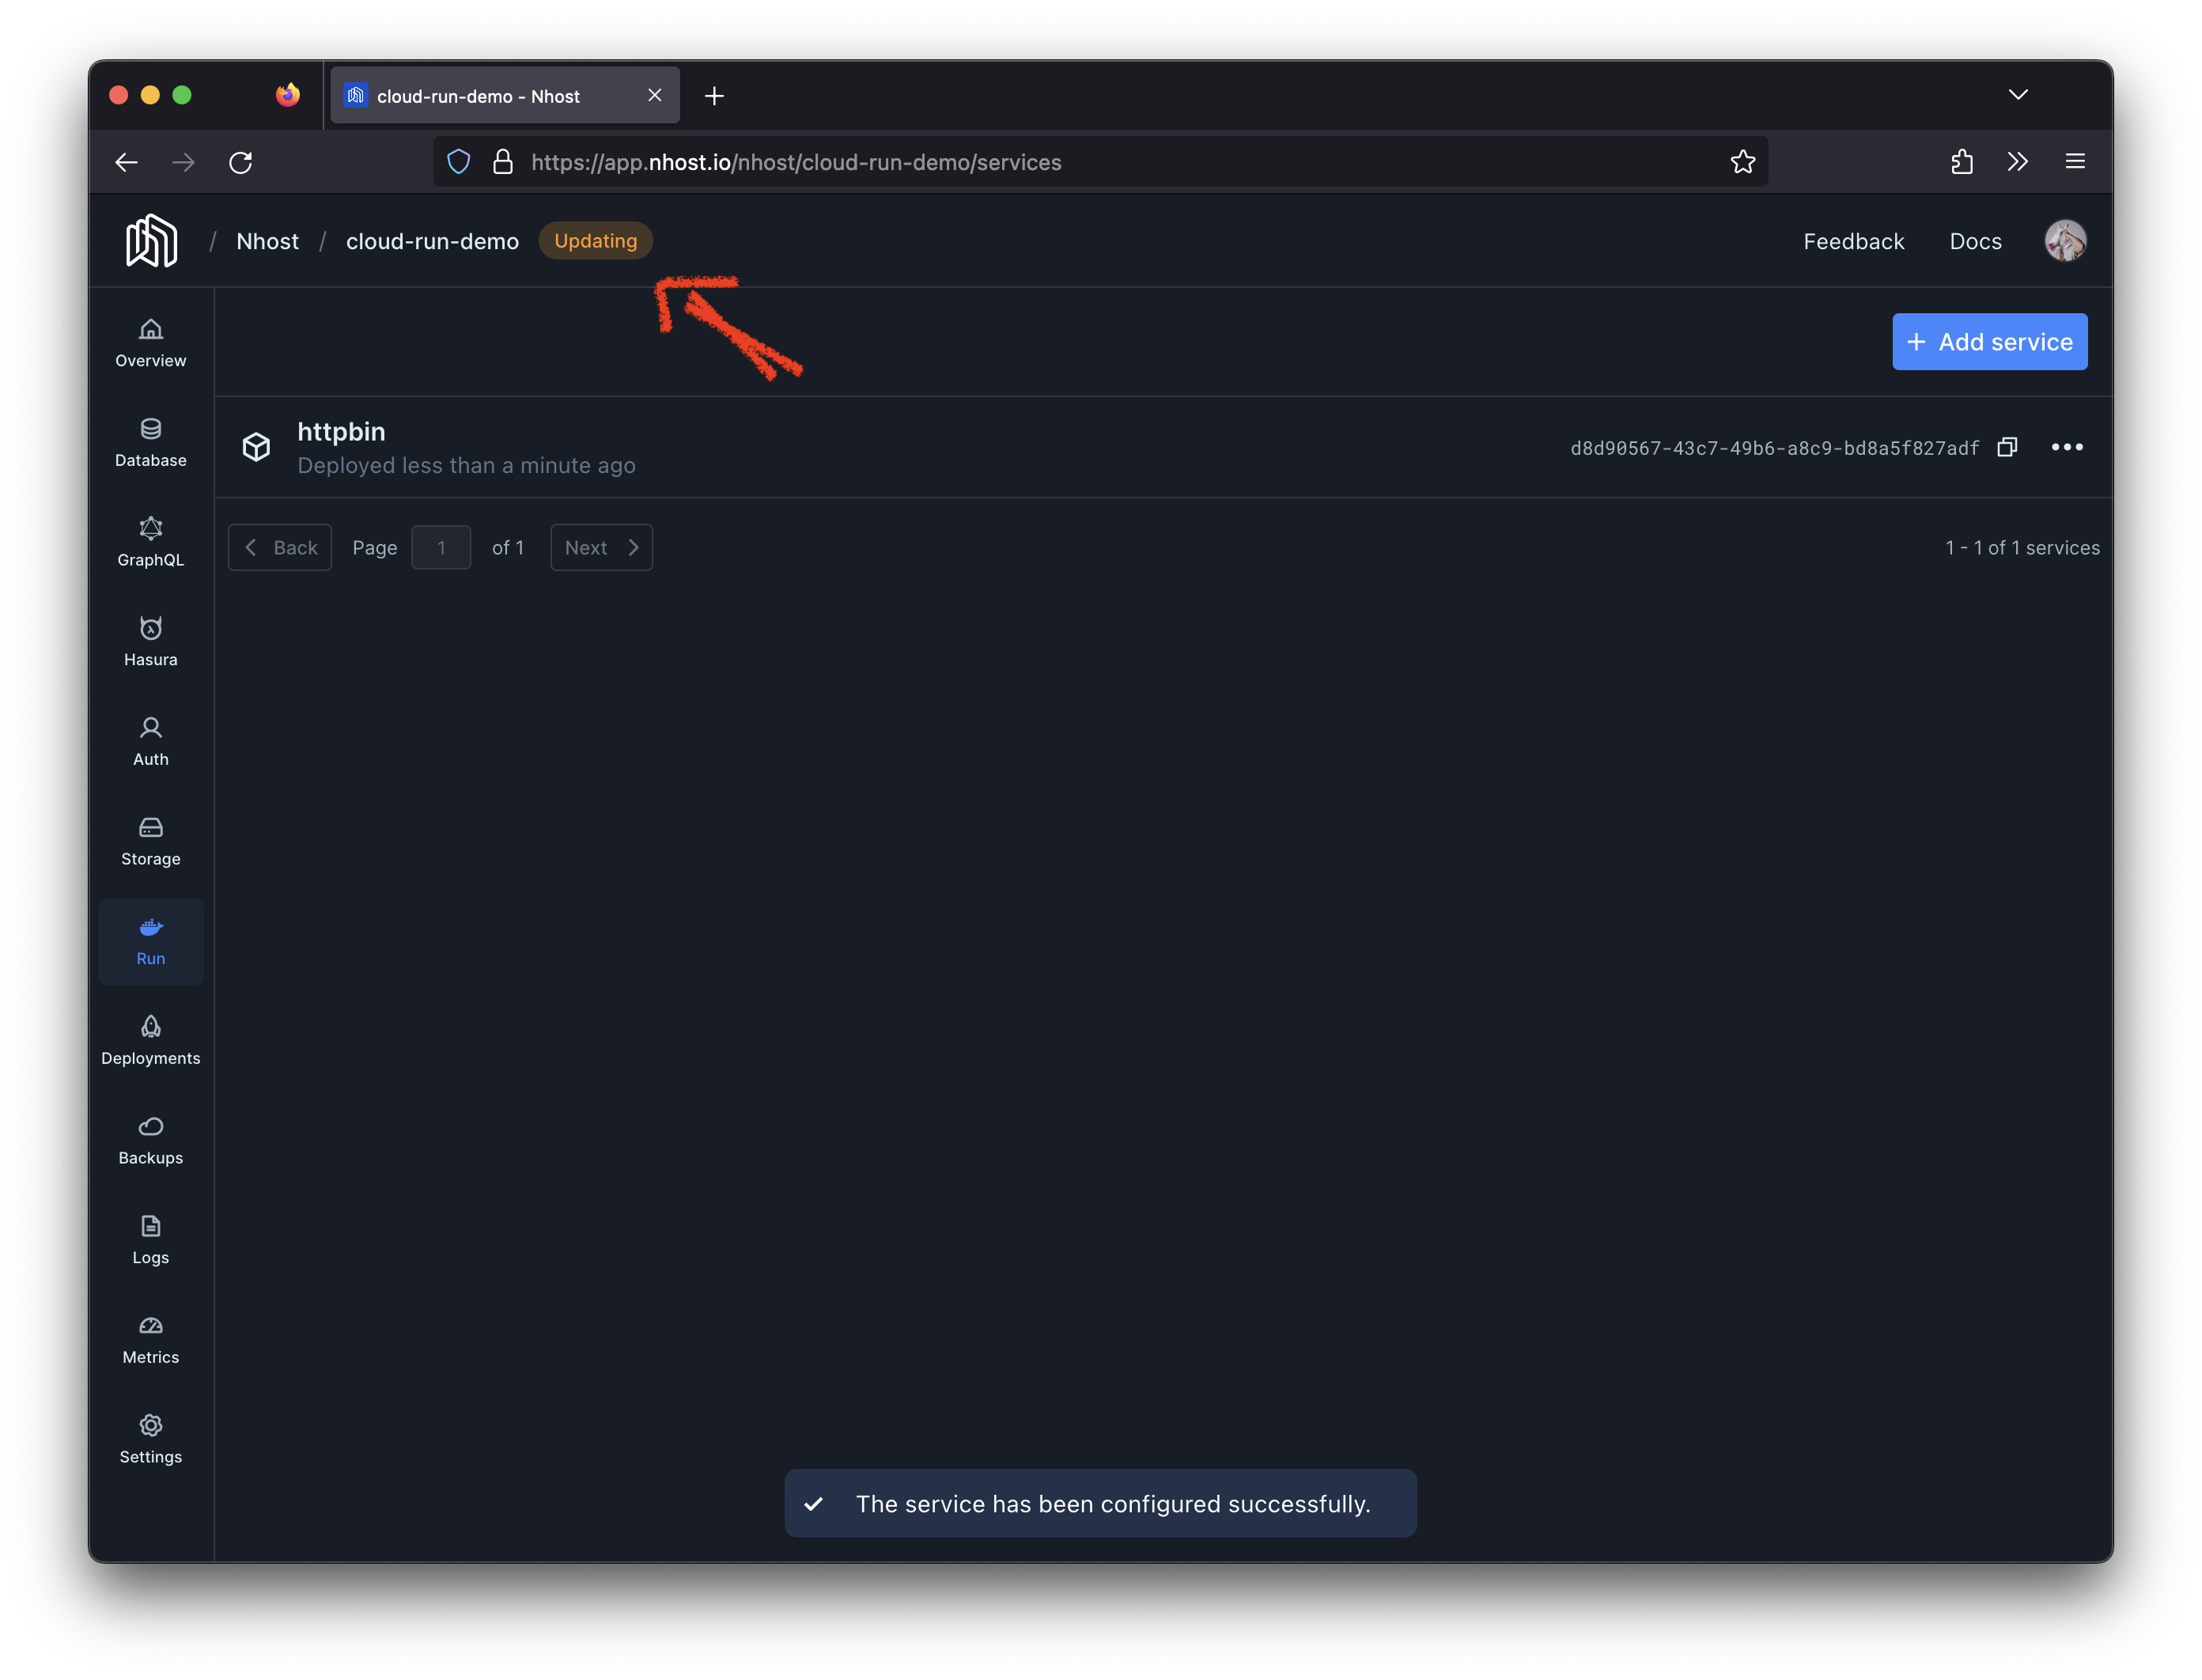
Task: Expand Firefox overflow toolbar chevrons
Action: point(2017,162)
